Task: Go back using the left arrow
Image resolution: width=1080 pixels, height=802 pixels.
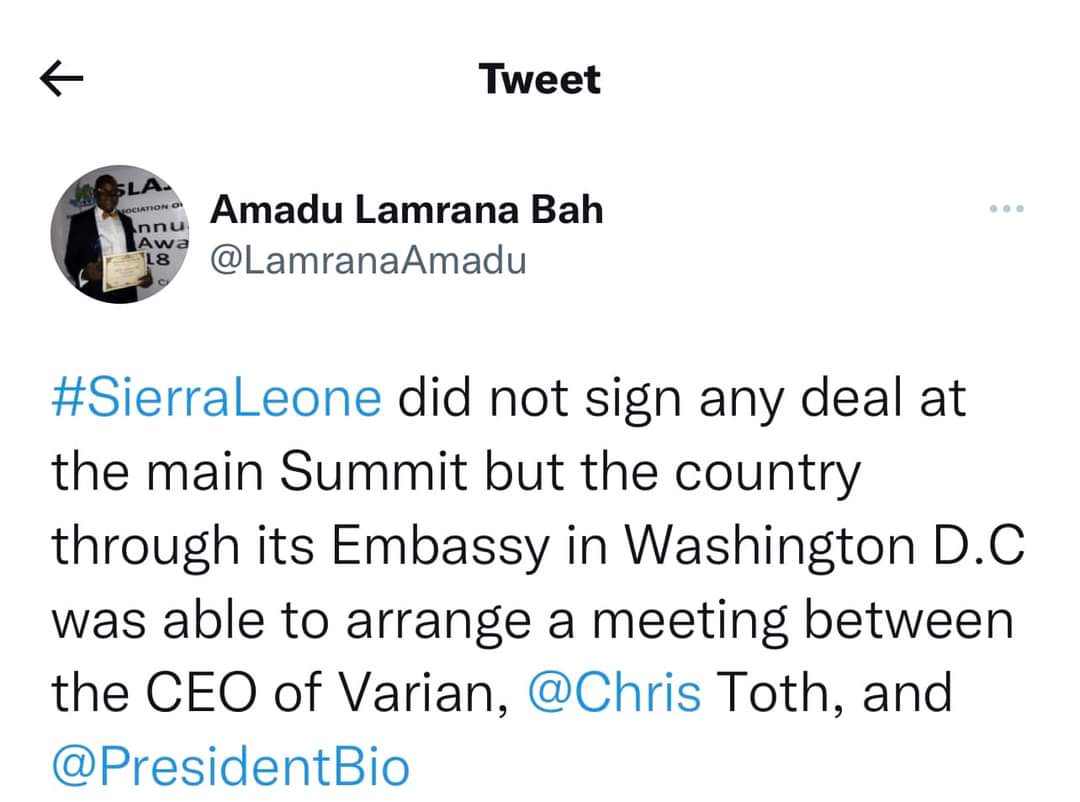Action: click(62, 80)
